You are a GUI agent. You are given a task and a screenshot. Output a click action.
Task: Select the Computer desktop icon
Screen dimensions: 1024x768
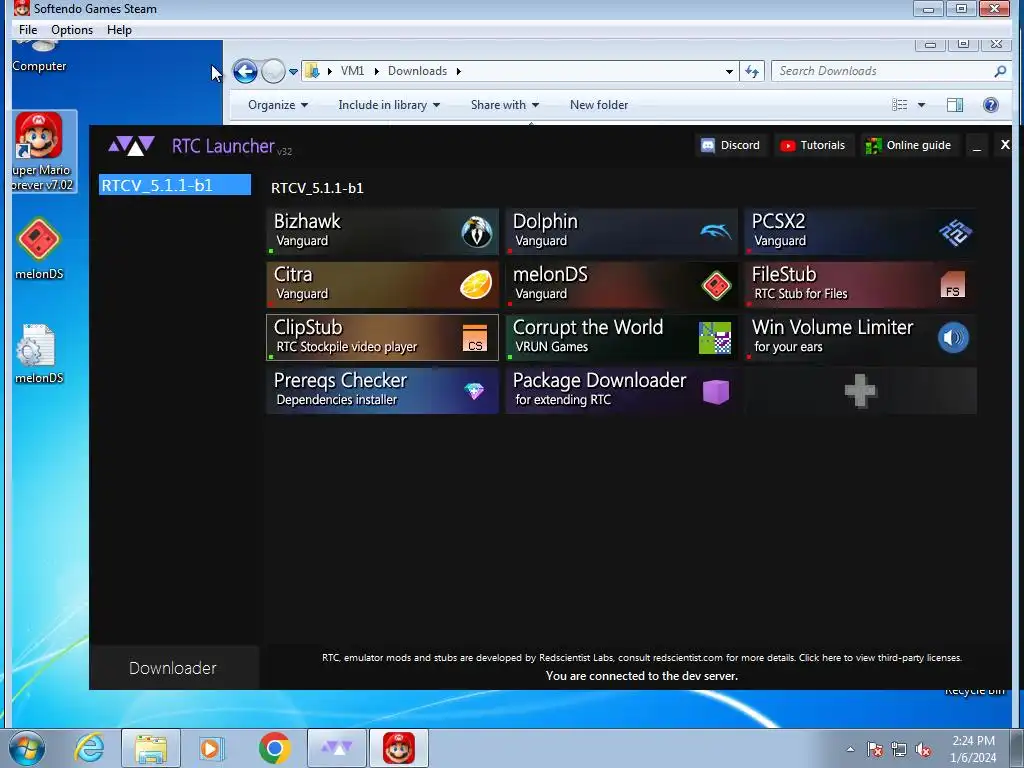pos(39,57)
